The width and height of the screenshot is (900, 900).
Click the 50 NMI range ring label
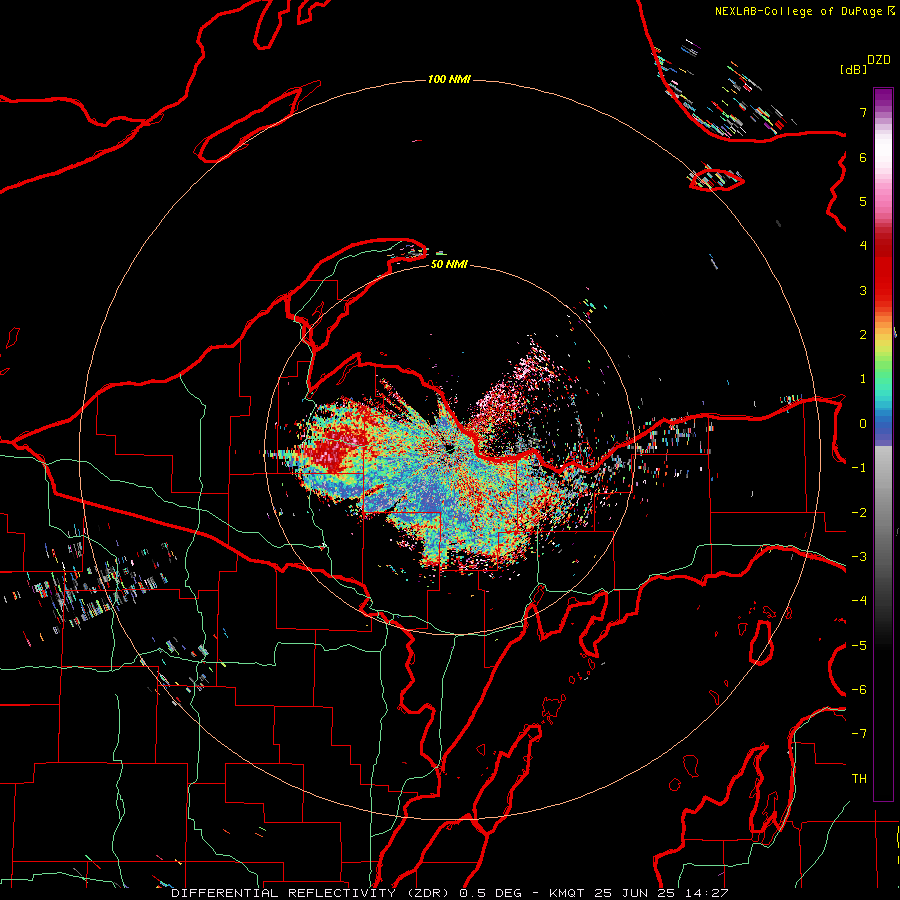pos(449,265)
